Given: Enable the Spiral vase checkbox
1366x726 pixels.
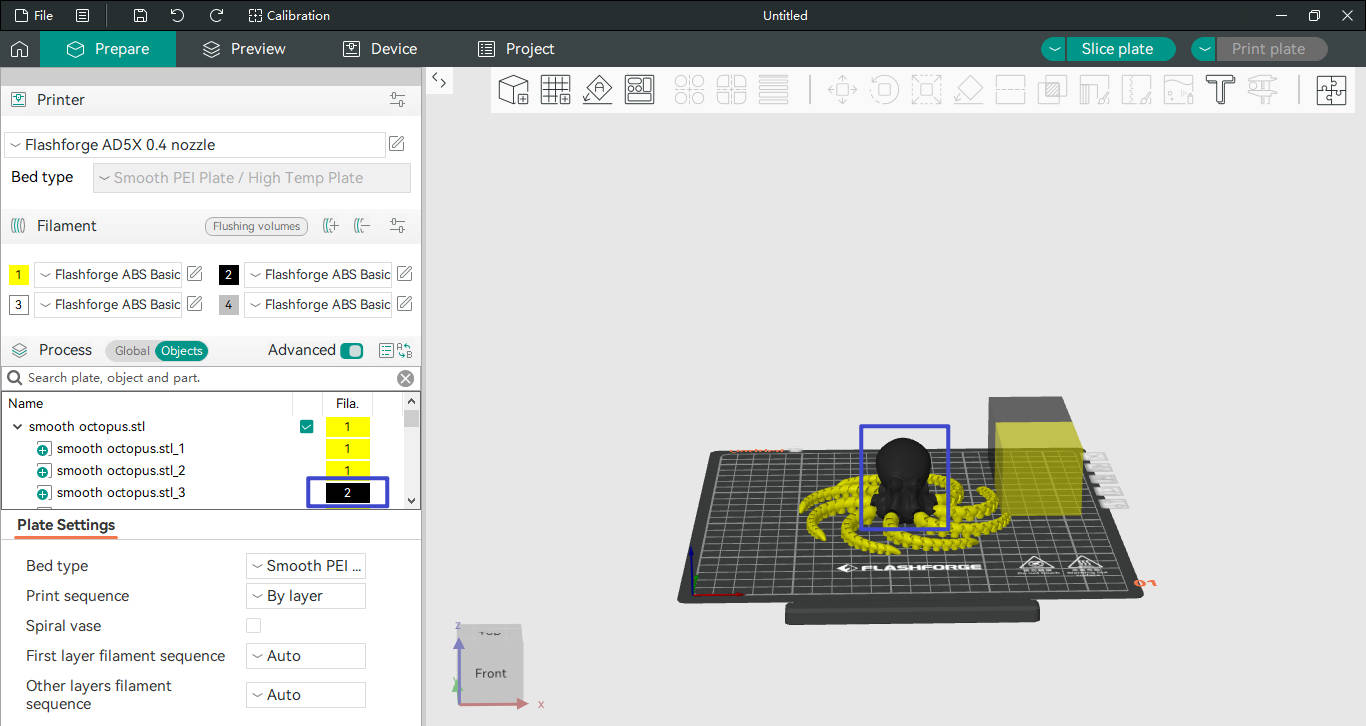Looking at the screenshot, I should (x=254, y=626).
